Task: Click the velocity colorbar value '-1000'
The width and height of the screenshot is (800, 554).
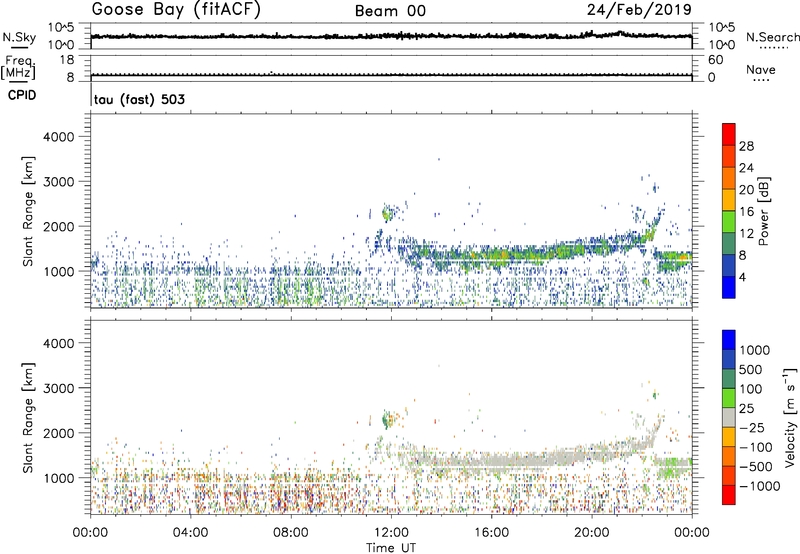Action: pyautogui.click(x=759, y=486)
